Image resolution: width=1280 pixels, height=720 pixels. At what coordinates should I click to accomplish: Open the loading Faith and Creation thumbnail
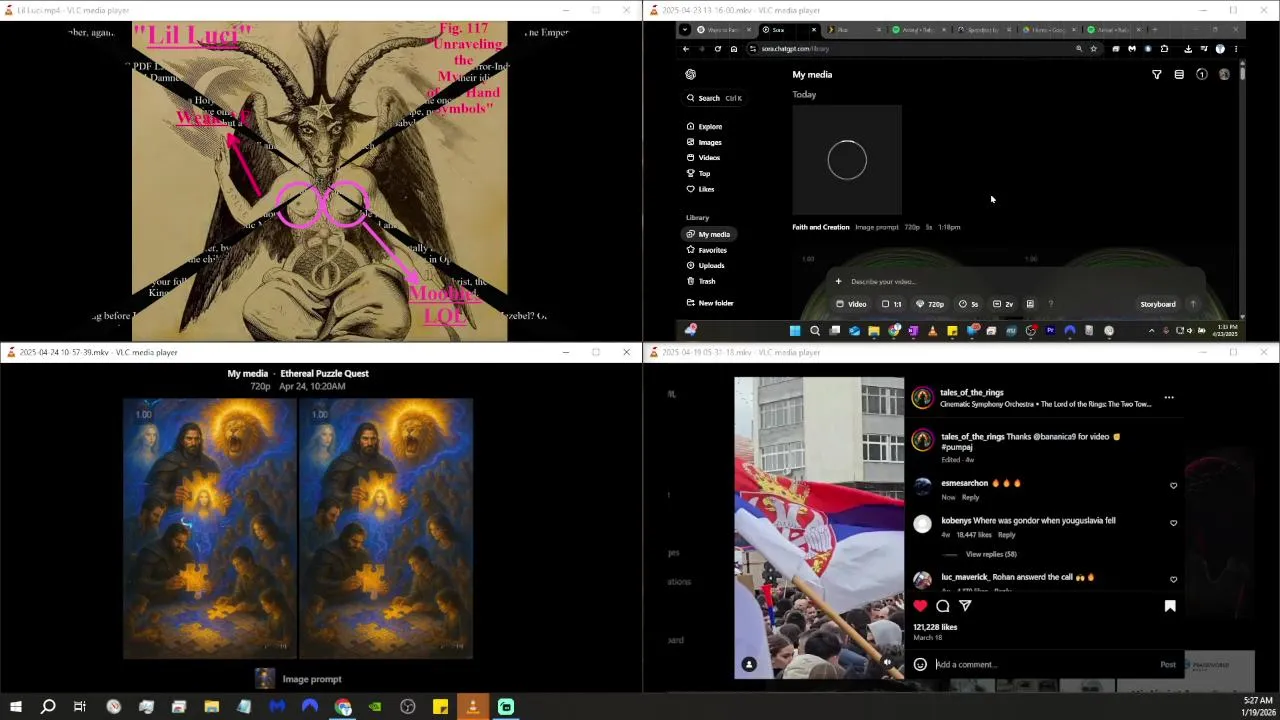(x=847, y=160)
